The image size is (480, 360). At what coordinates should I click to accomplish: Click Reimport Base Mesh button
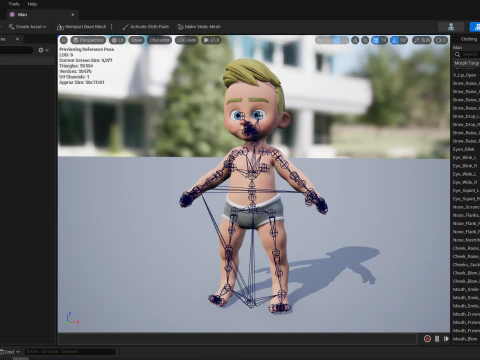82,27
